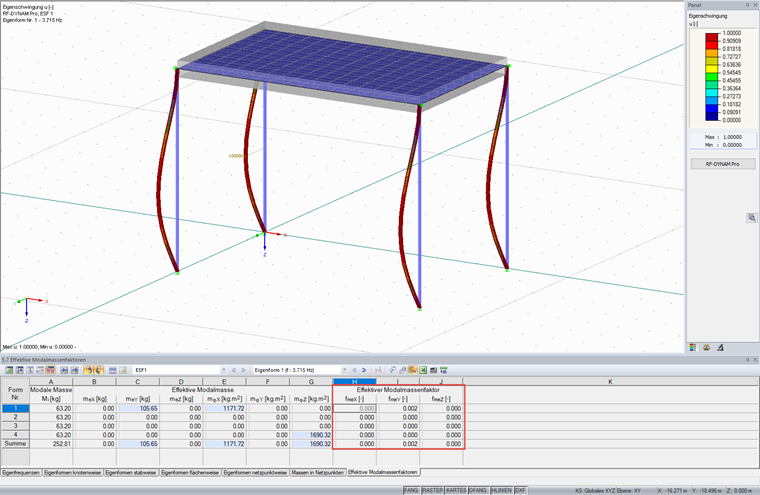Click cell 1690.32 in row 4
Screen dimensions: 760x495
point(311,434)
